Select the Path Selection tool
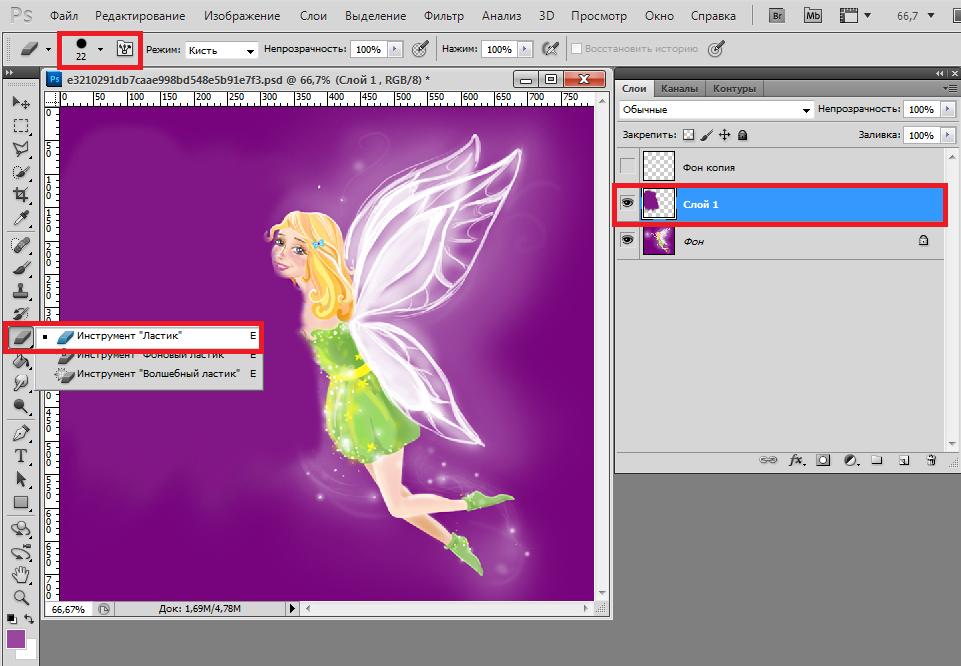The width and height of the screenshot is (961, 666). tap(21, 479)
